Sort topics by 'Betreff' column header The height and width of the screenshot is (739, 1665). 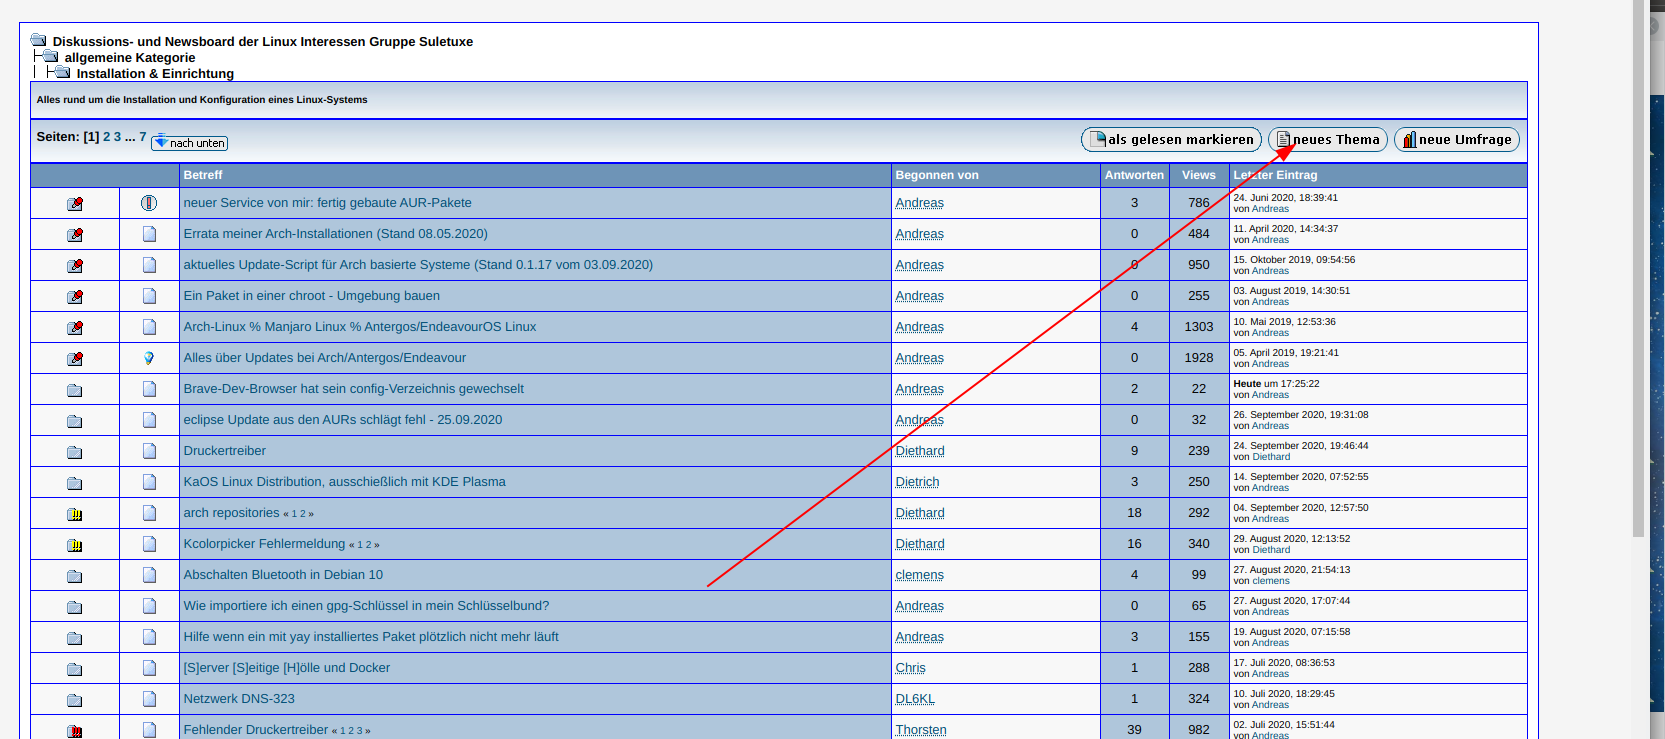click(x=203, y=175)
